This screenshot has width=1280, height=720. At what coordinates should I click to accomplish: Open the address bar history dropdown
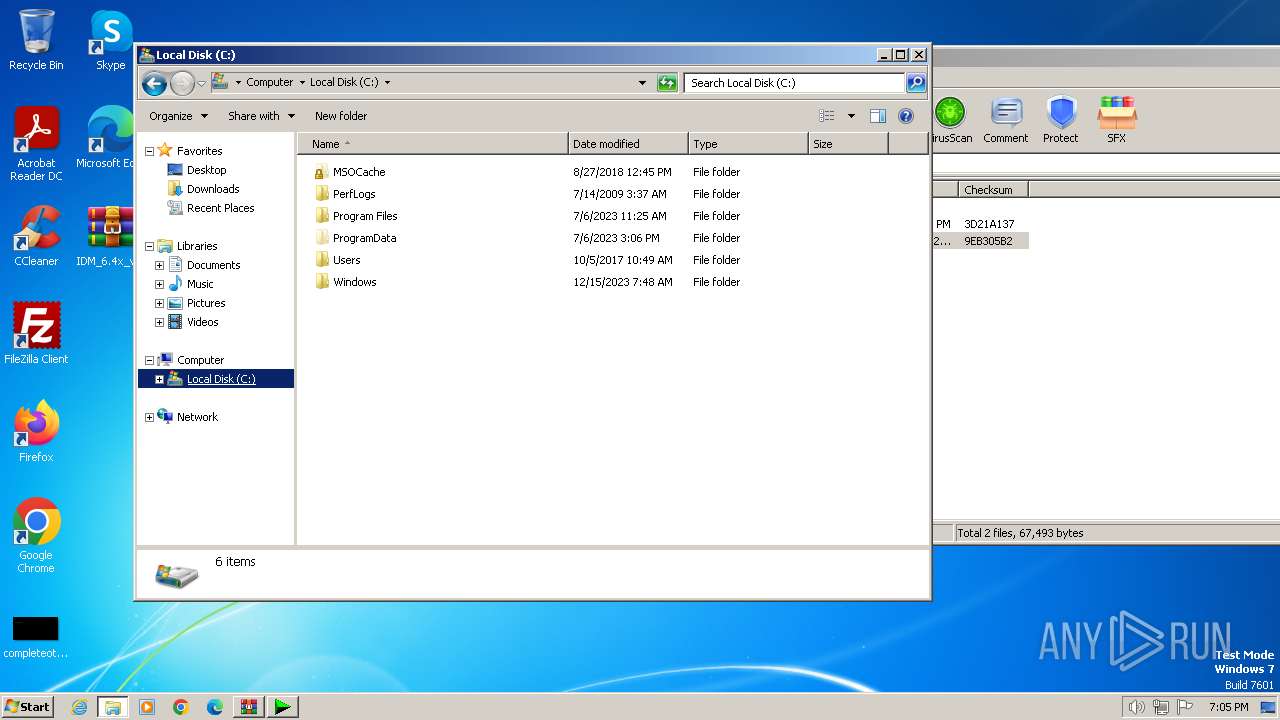pyautogui.click(x=642, y=83)
